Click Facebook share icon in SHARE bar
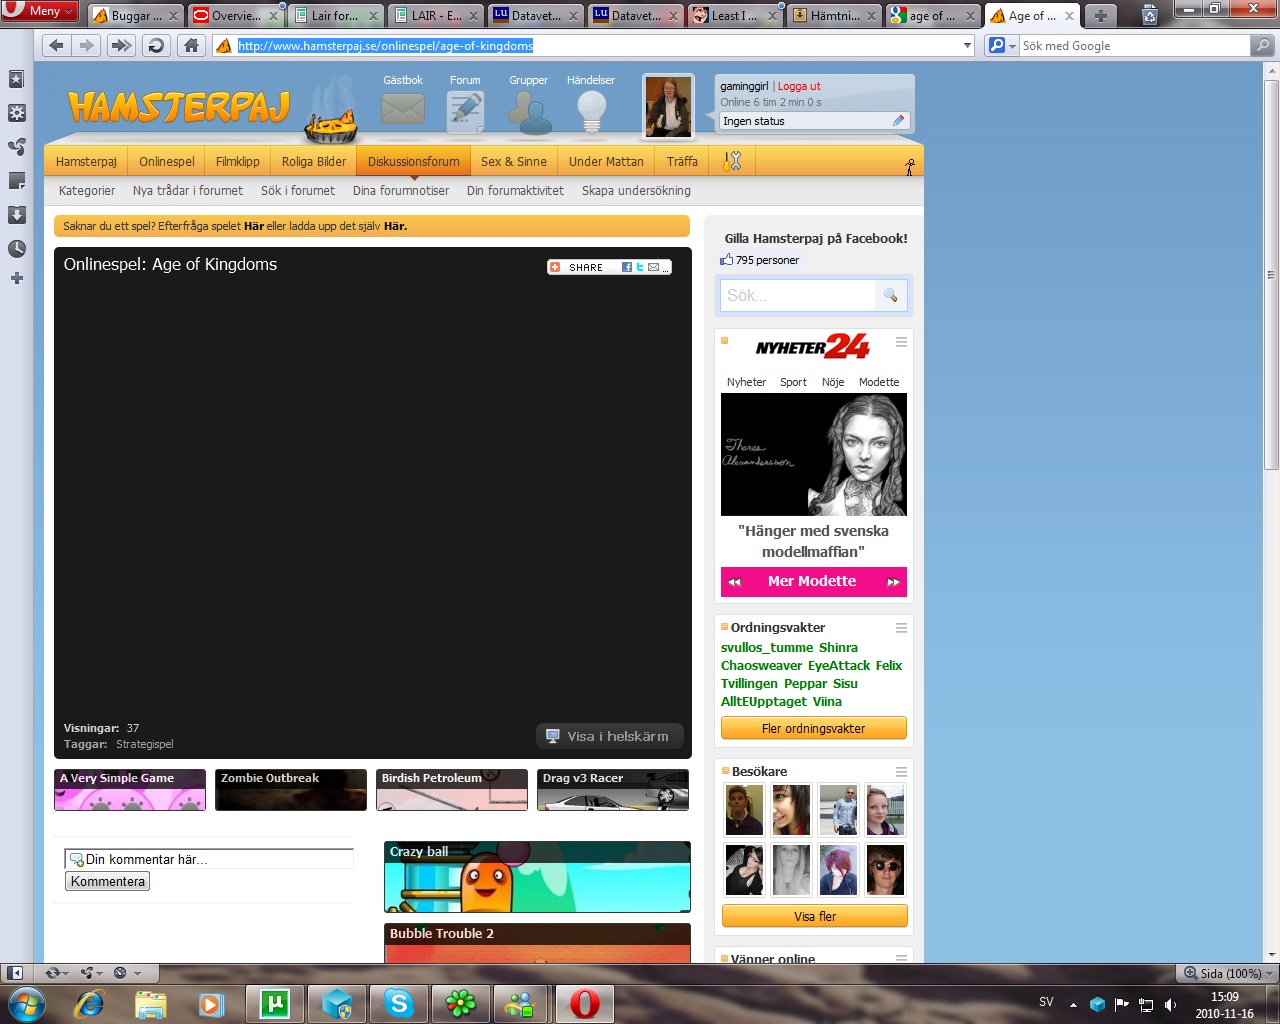This screenshot has width=1280, height=1024. pos(627,267)
